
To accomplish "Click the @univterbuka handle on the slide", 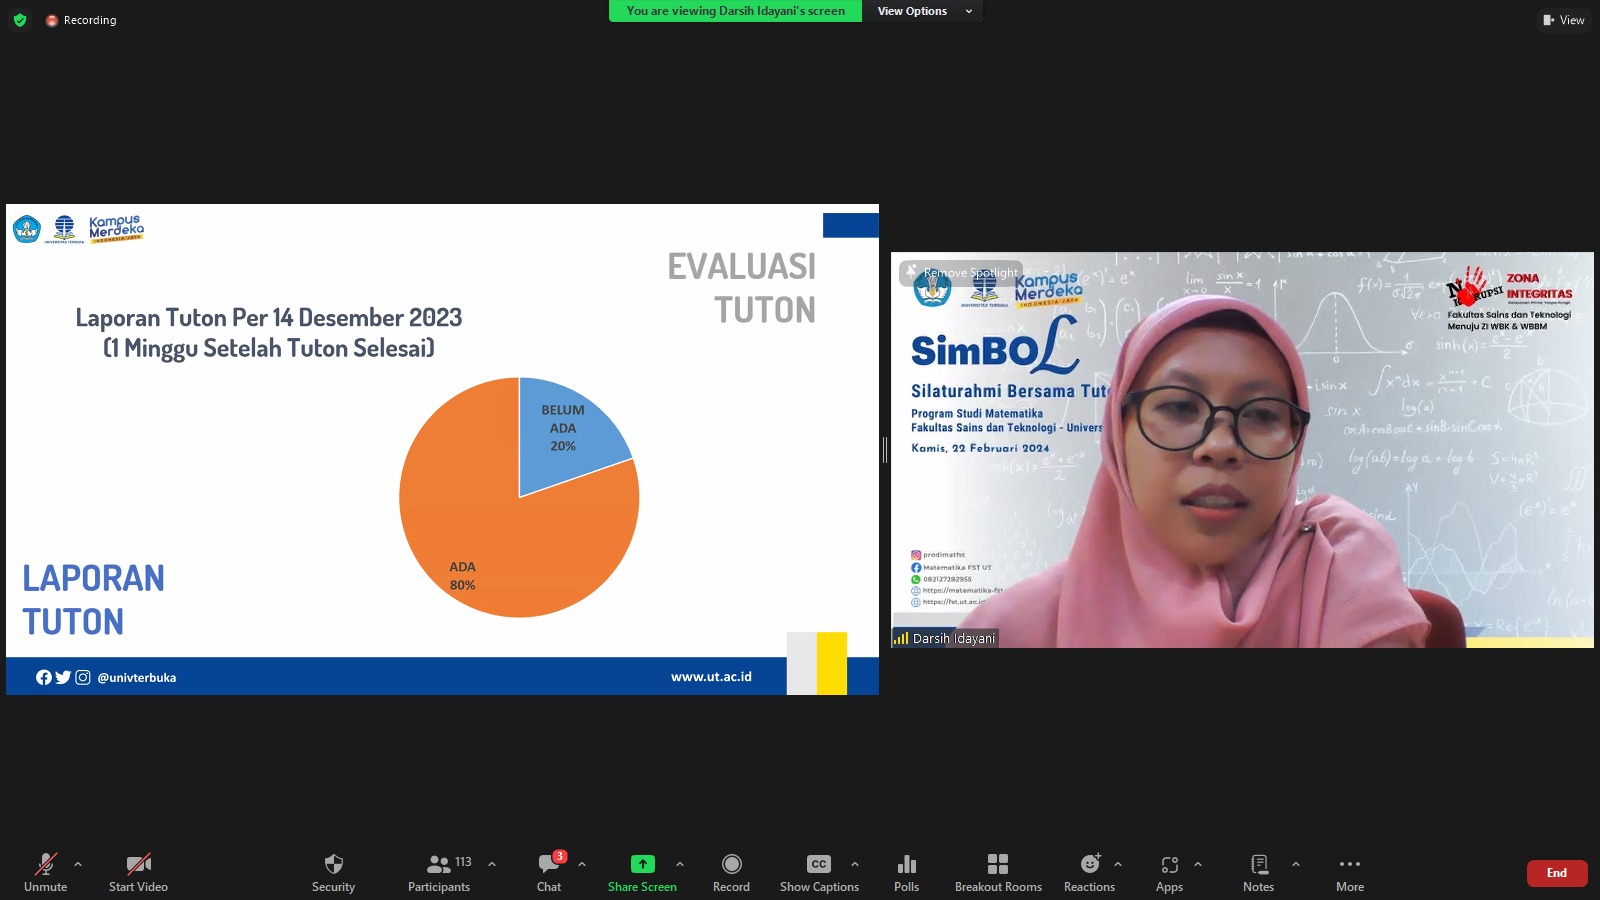I will (x=137, y=677).
